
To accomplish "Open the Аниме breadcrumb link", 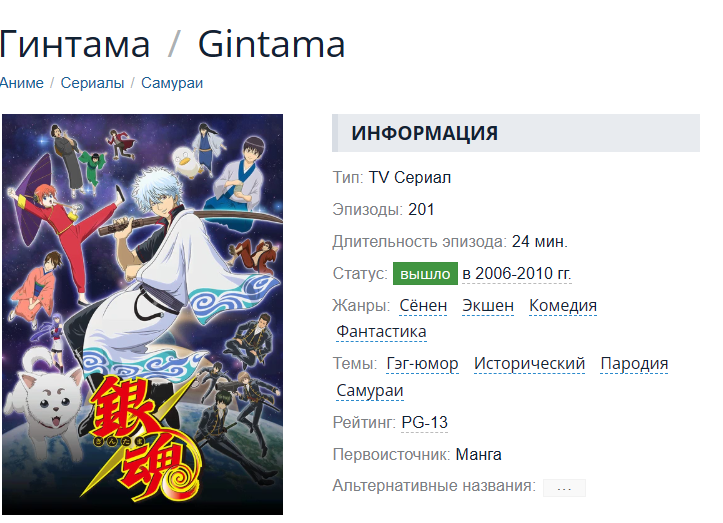I will (x=22, y=83).
